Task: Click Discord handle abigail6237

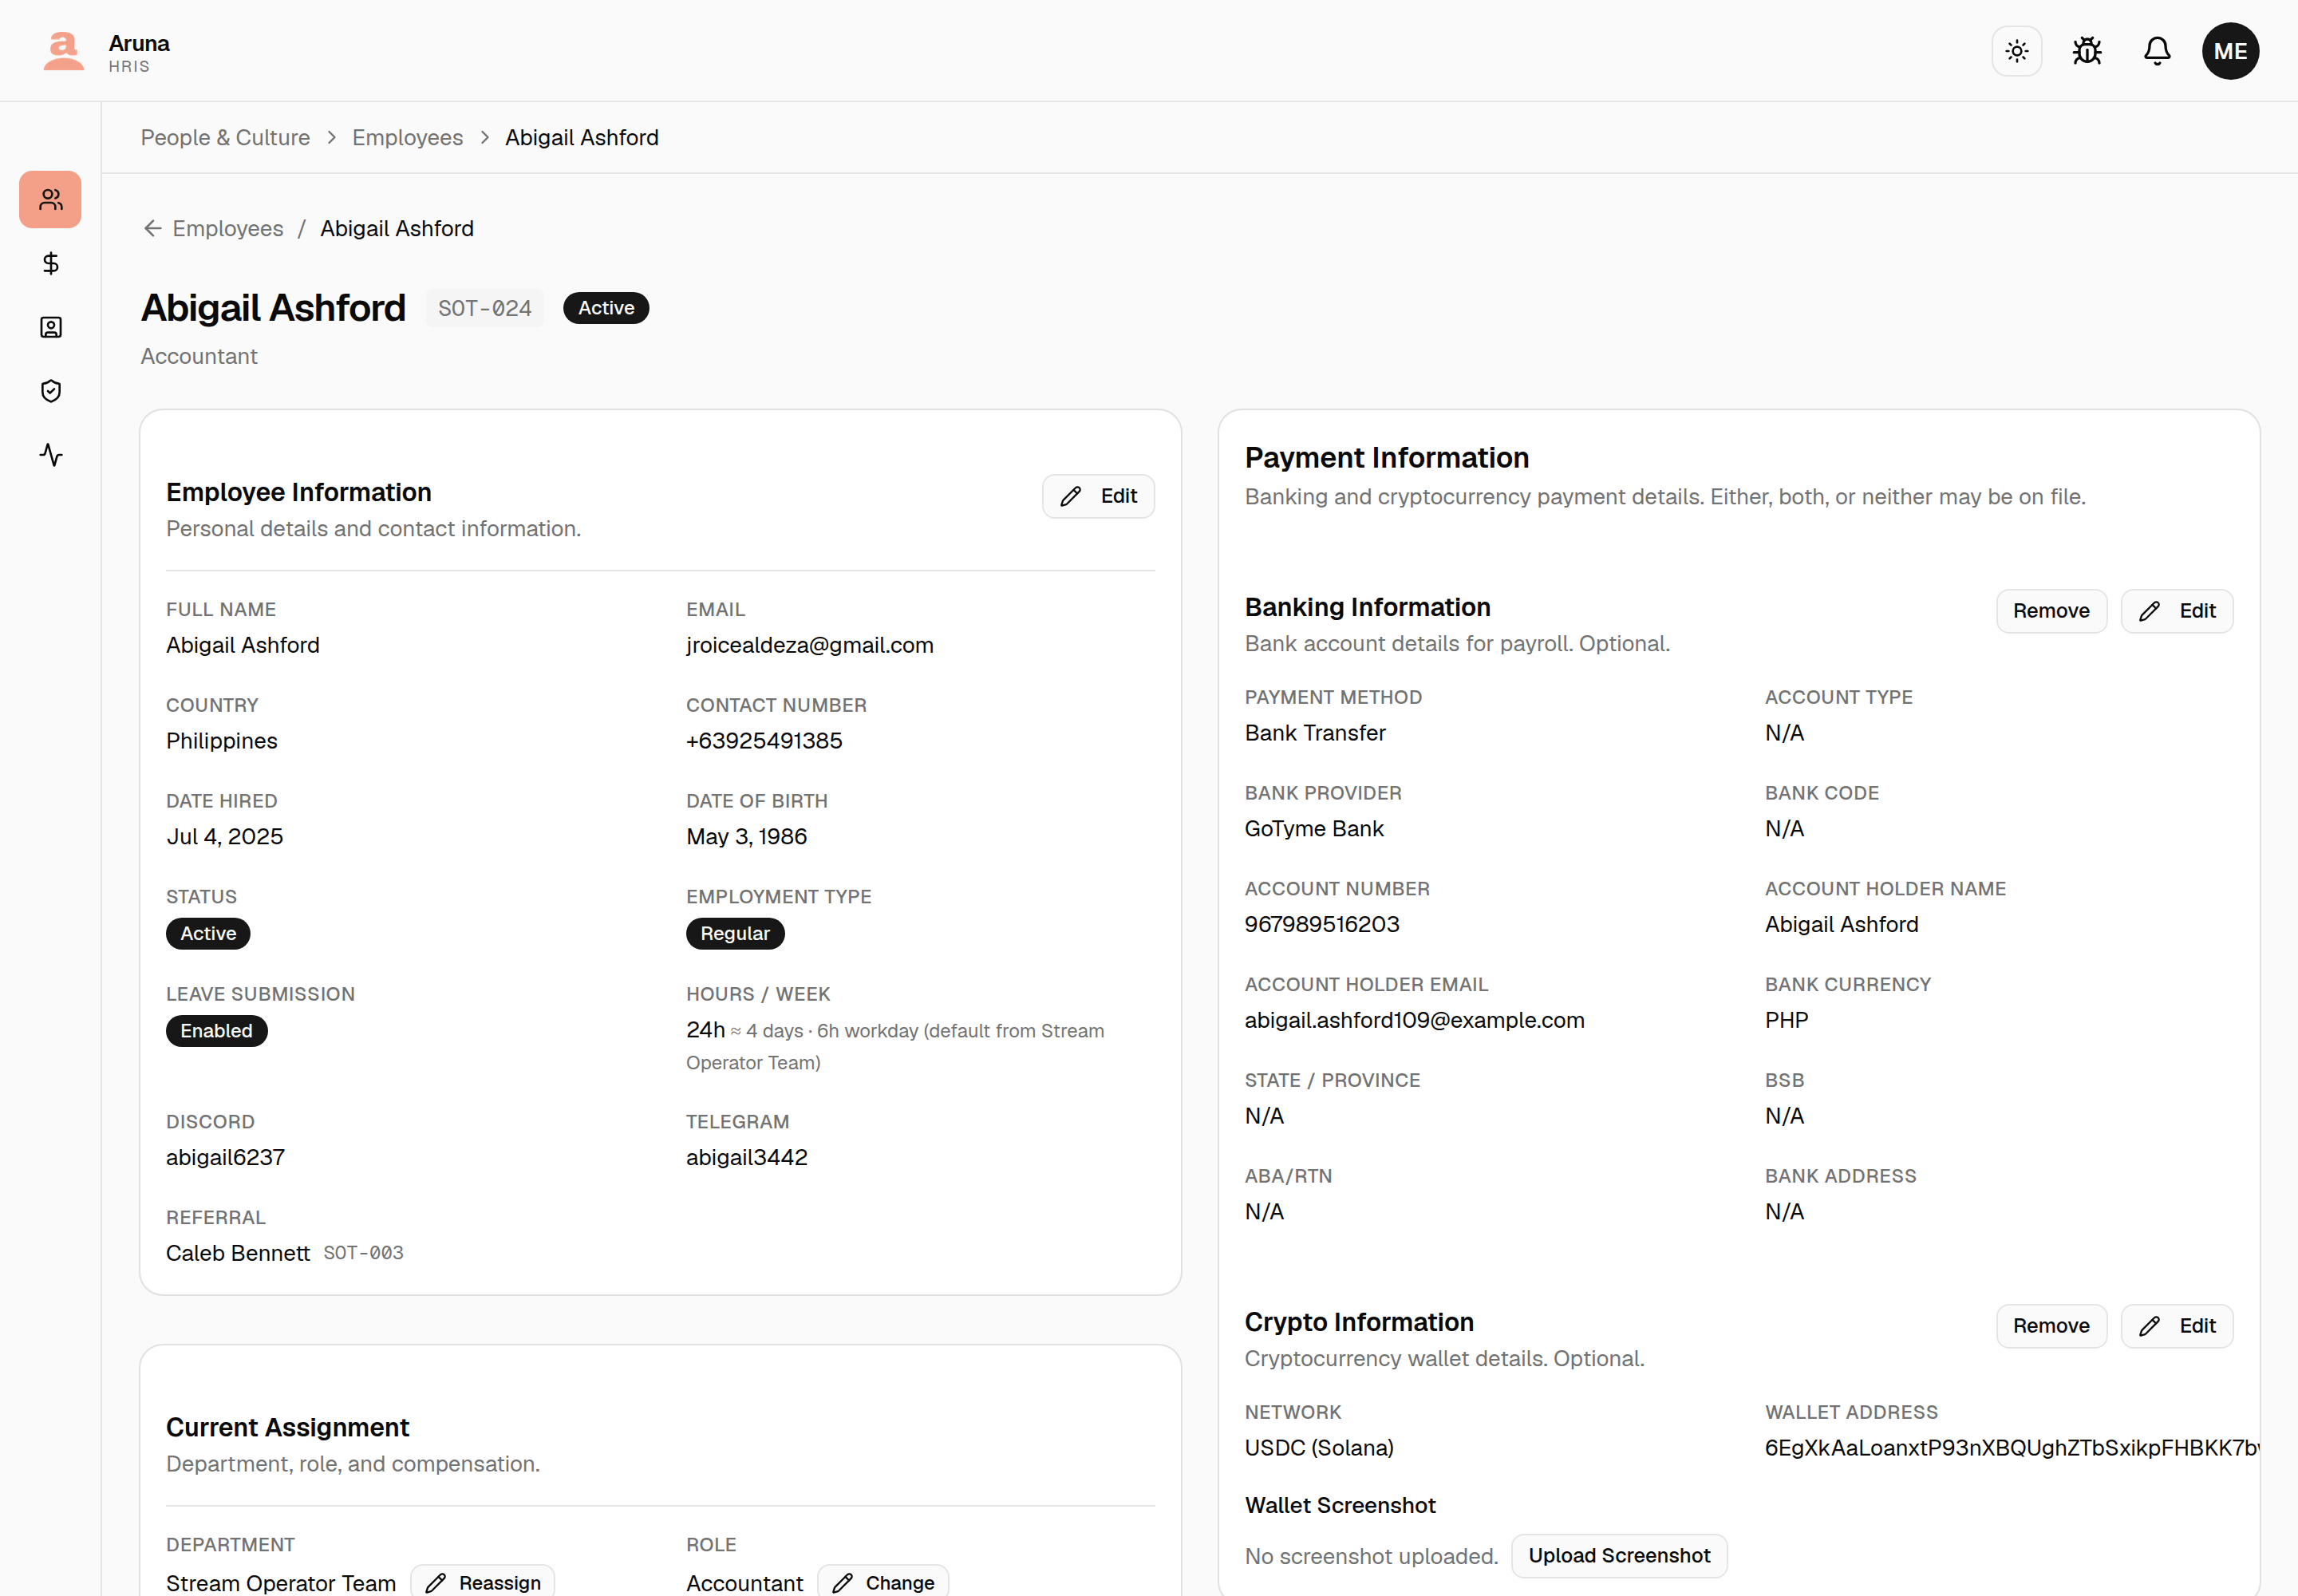Action: tap(225, 1158)
